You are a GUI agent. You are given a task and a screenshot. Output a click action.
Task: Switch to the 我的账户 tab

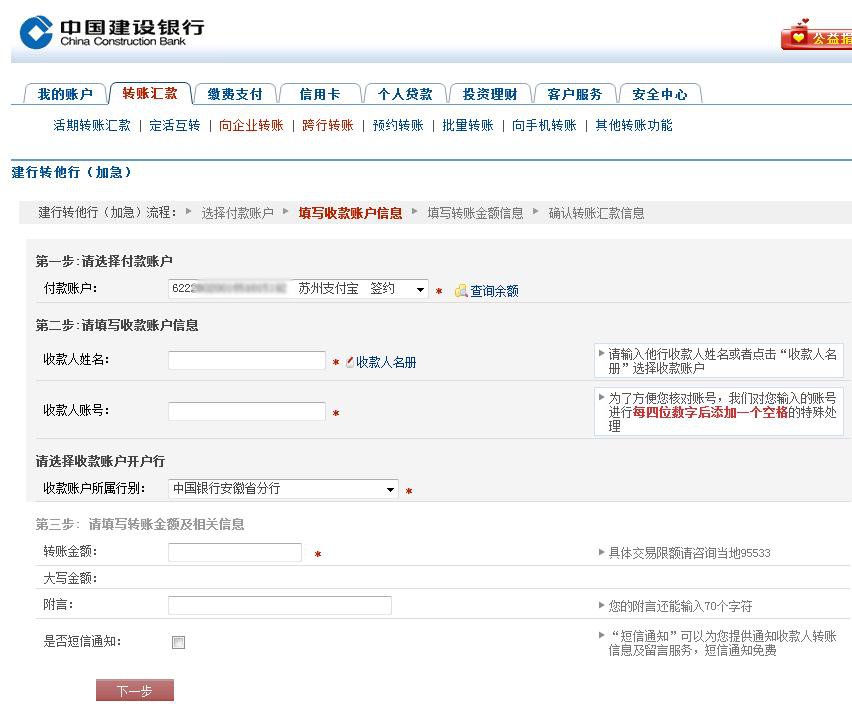pos(65,94)
